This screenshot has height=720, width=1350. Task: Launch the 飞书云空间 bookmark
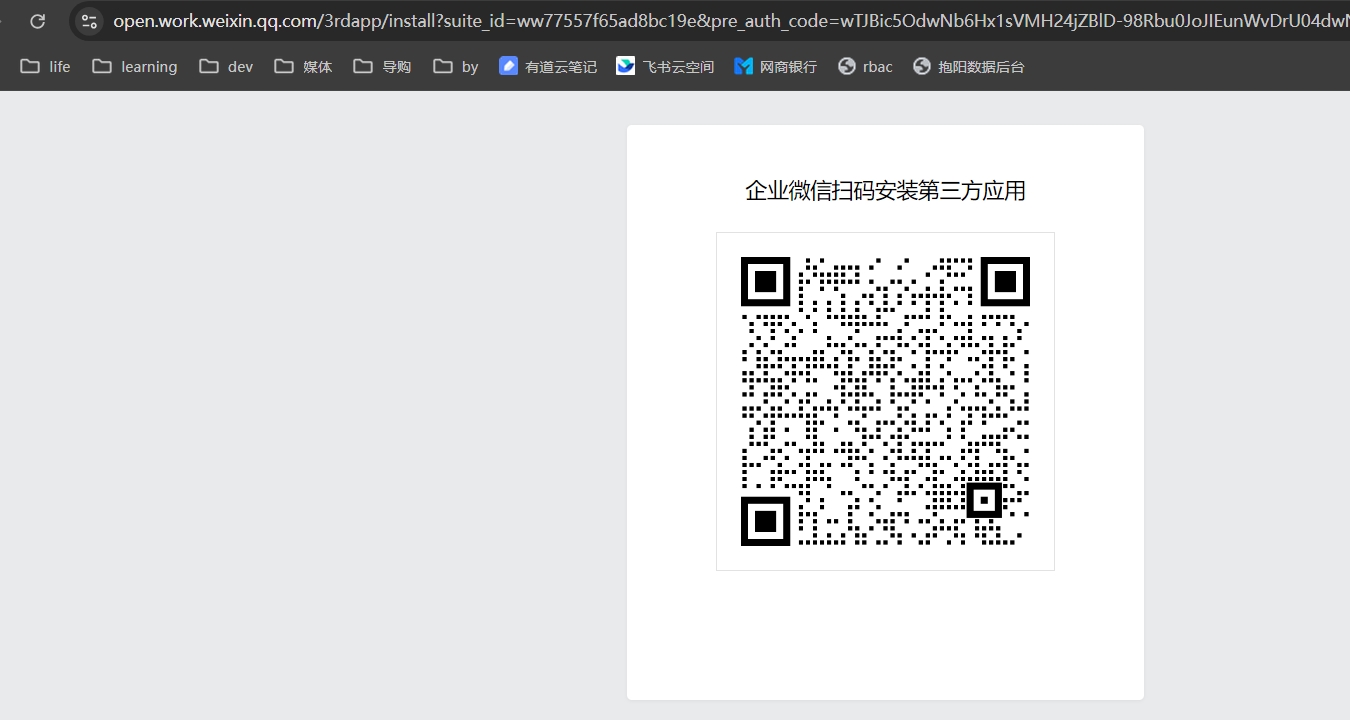tap(665, 67)
